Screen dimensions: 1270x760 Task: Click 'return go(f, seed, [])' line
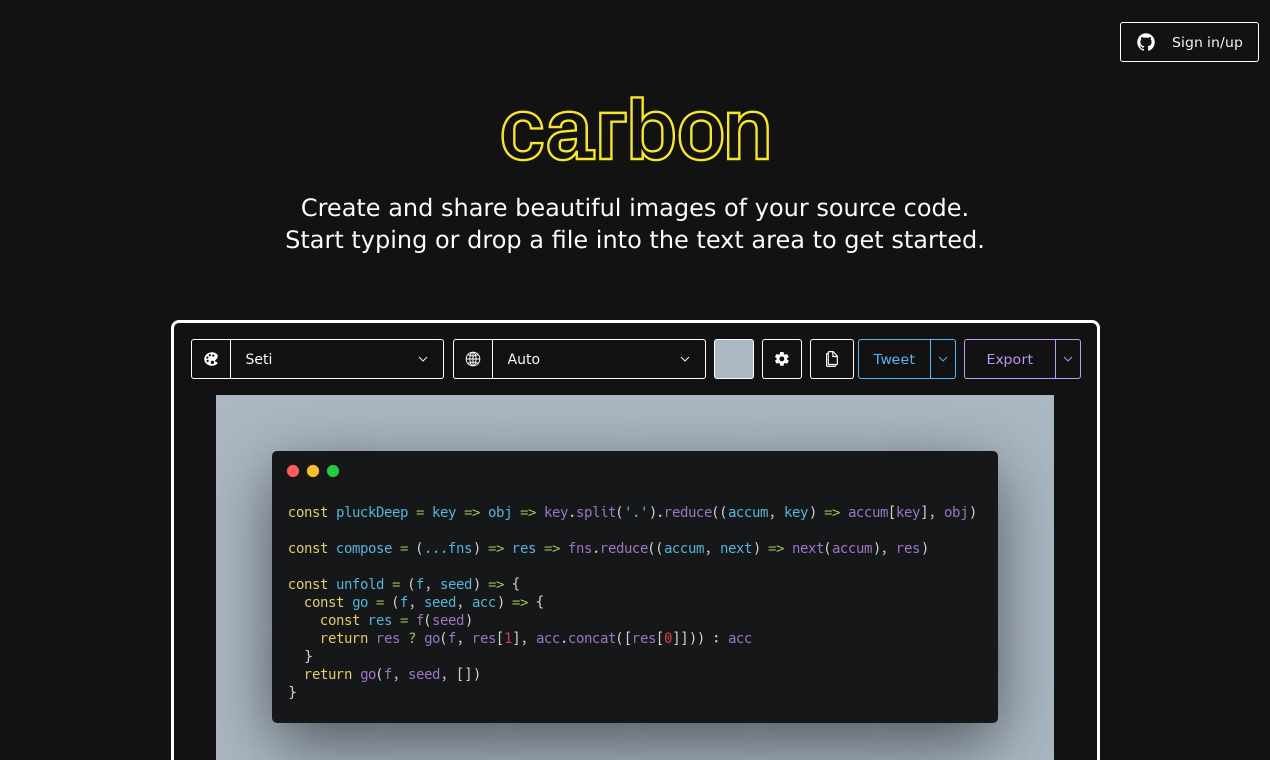[x=392, y=674]
